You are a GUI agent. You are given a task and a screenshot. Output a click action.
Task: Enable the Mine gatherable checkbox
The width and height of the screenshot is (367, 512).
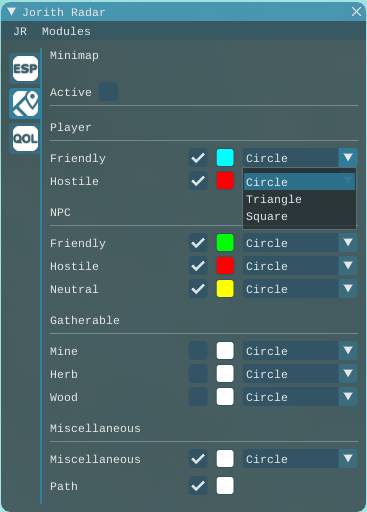click(198, 351)
